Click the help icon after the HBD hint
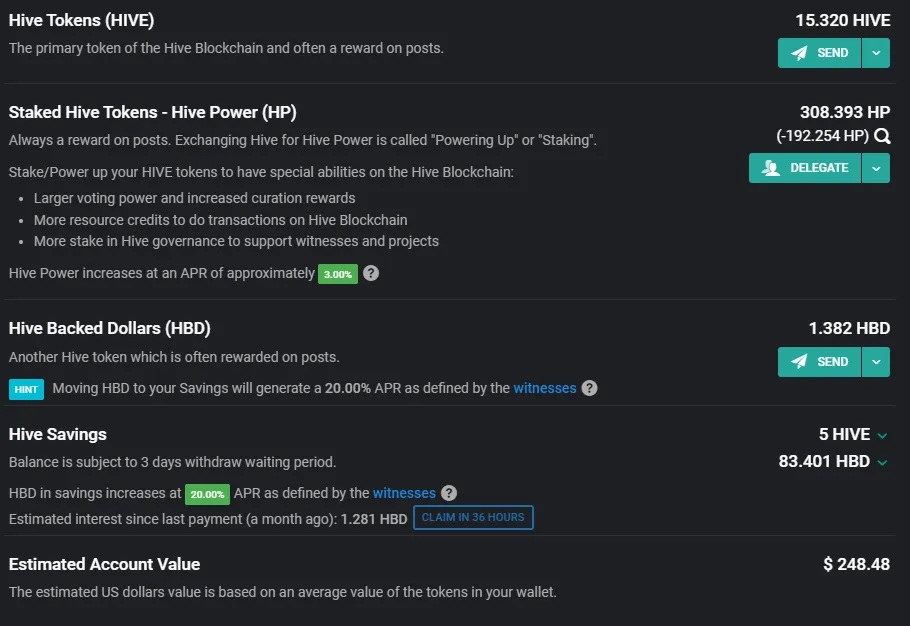Image resolution: width=910 pixels, height=626 pixels. coord(589,388)
